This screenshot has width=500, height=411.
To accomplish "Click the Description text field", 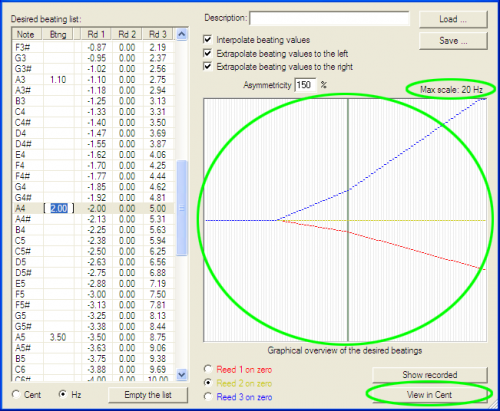I will click(329, 18).
